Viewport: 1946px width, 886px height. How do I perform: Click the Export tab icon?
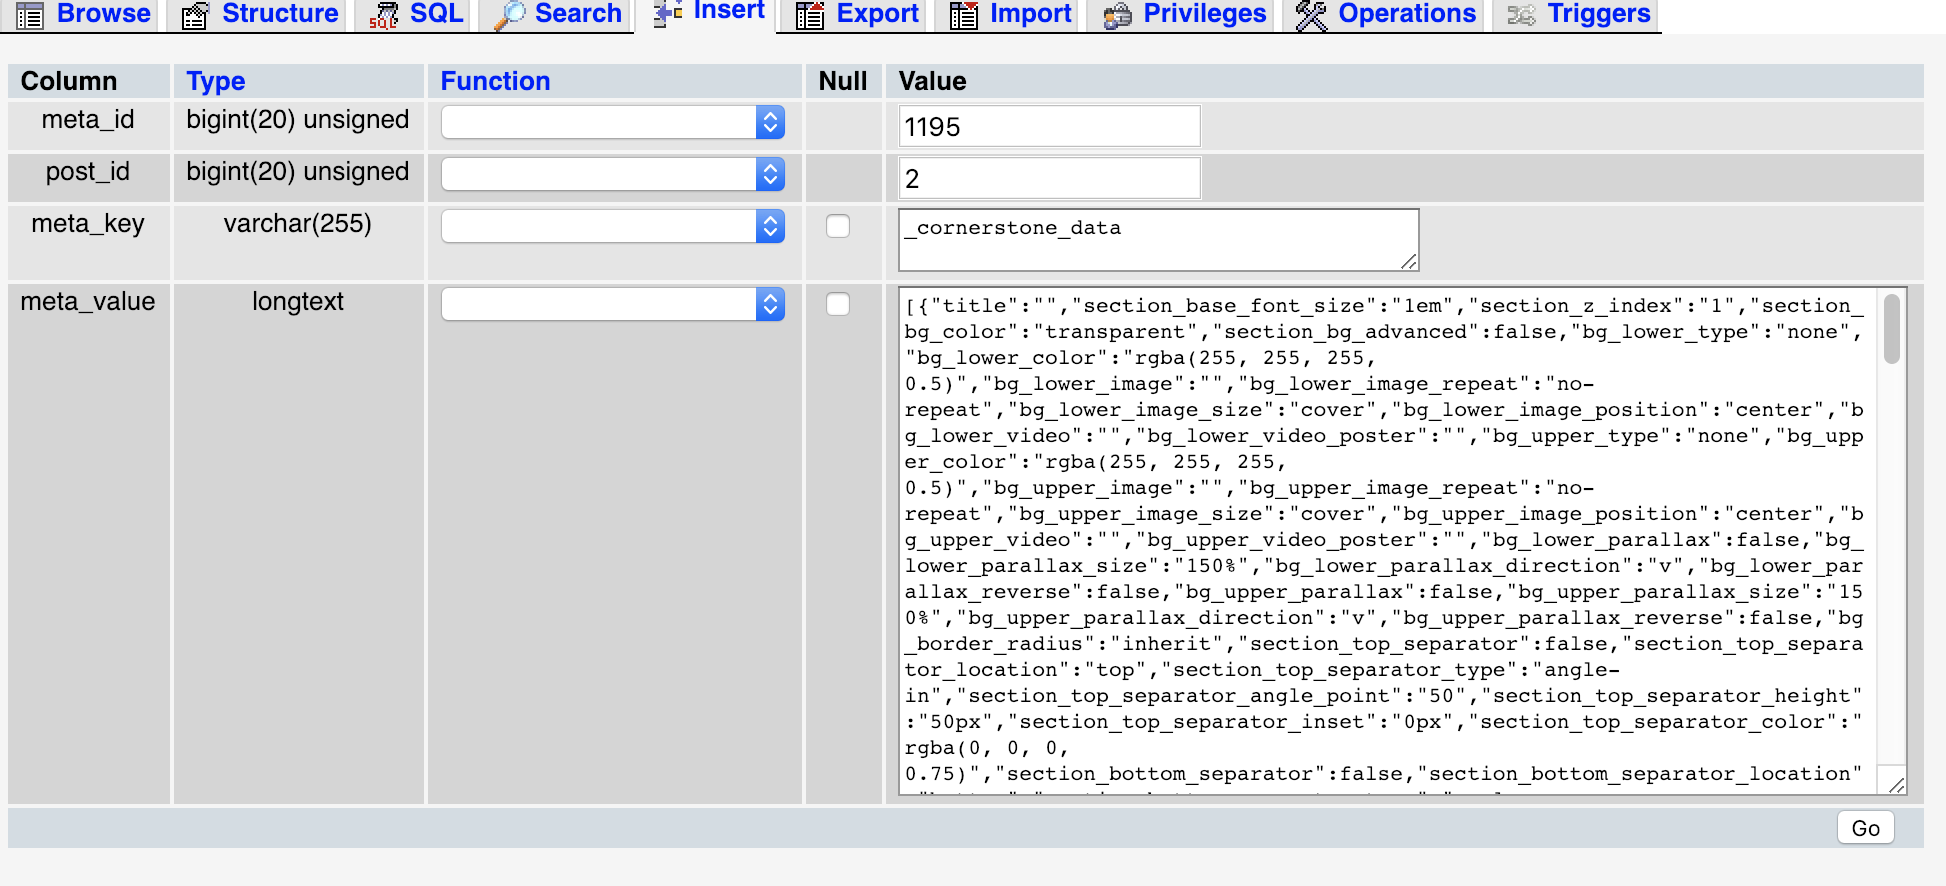[810, 16]
